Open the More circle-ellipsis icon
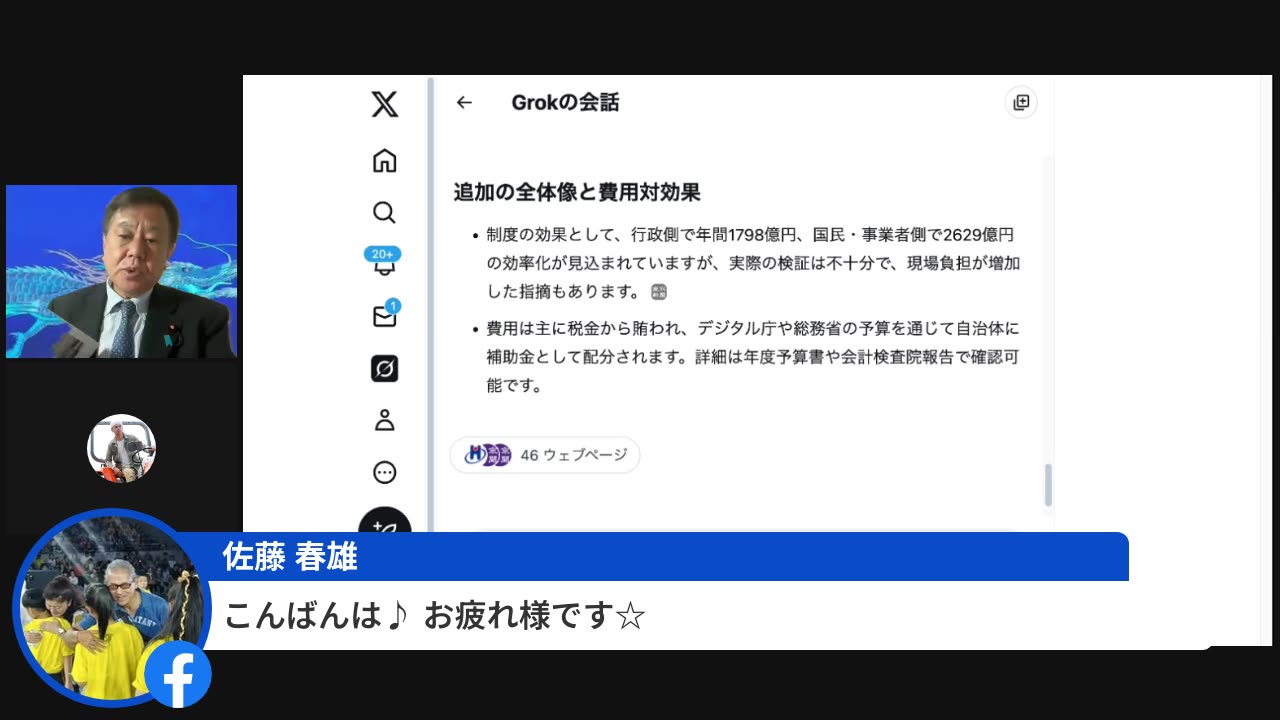This screenshot has height=720, width=1280. tap(385, 472)
